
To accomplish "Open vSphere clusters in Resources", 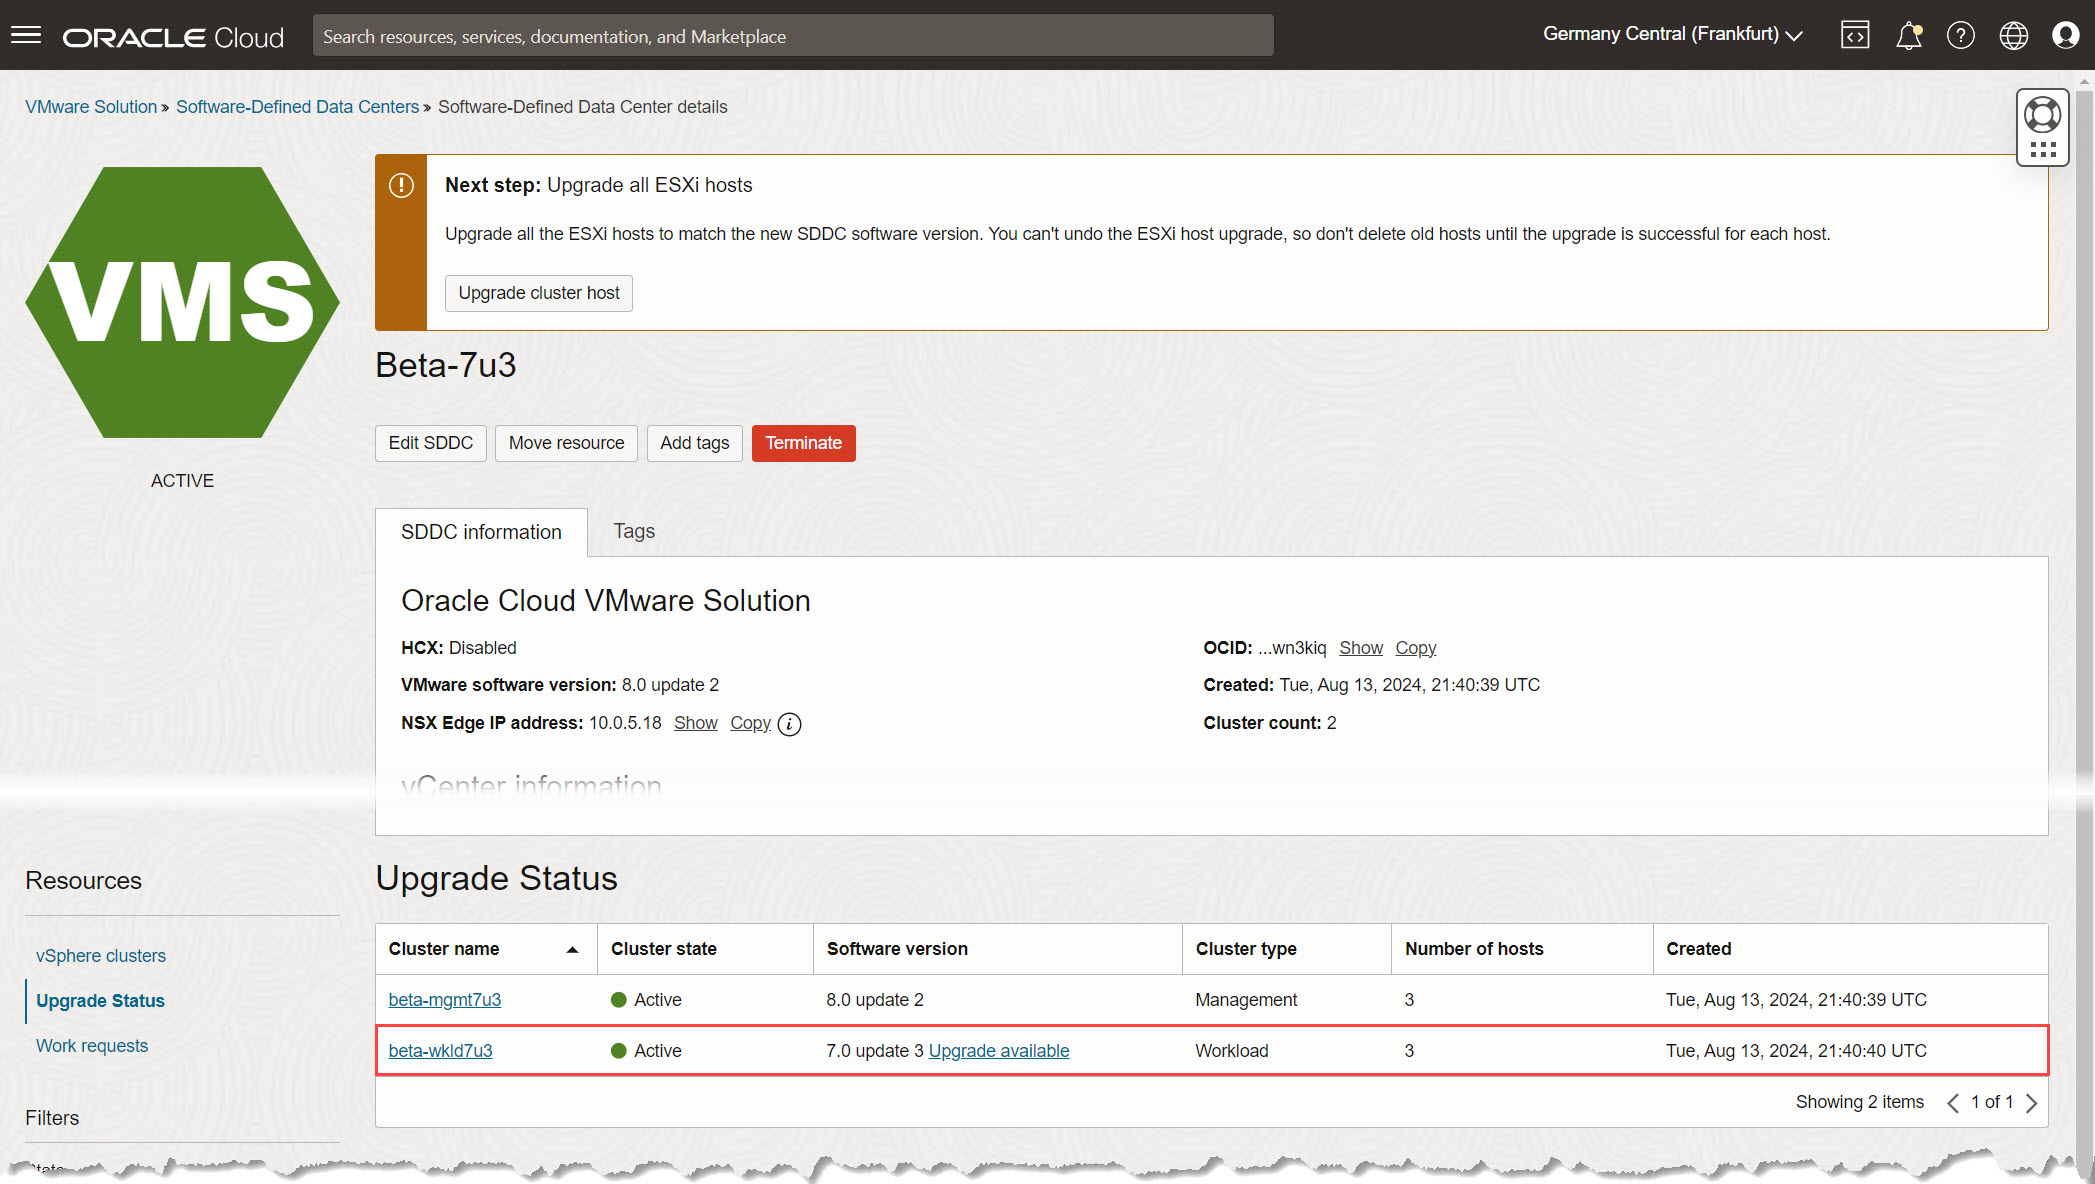I will (x=101, y=956).
